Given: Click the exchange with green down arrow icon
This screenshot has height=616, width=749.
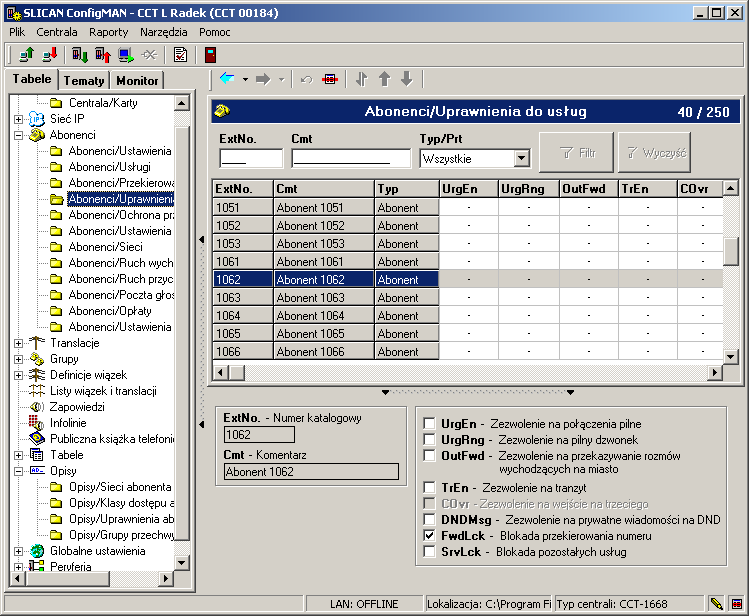Looking at the screenshot, I should click(80, 55).
